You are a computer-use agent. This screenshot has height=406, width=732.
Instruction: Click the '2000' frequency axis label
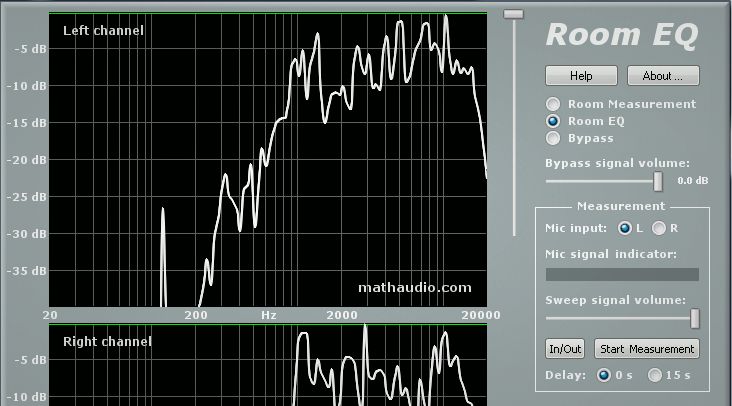pyautogui.click(x=342, y=315)
